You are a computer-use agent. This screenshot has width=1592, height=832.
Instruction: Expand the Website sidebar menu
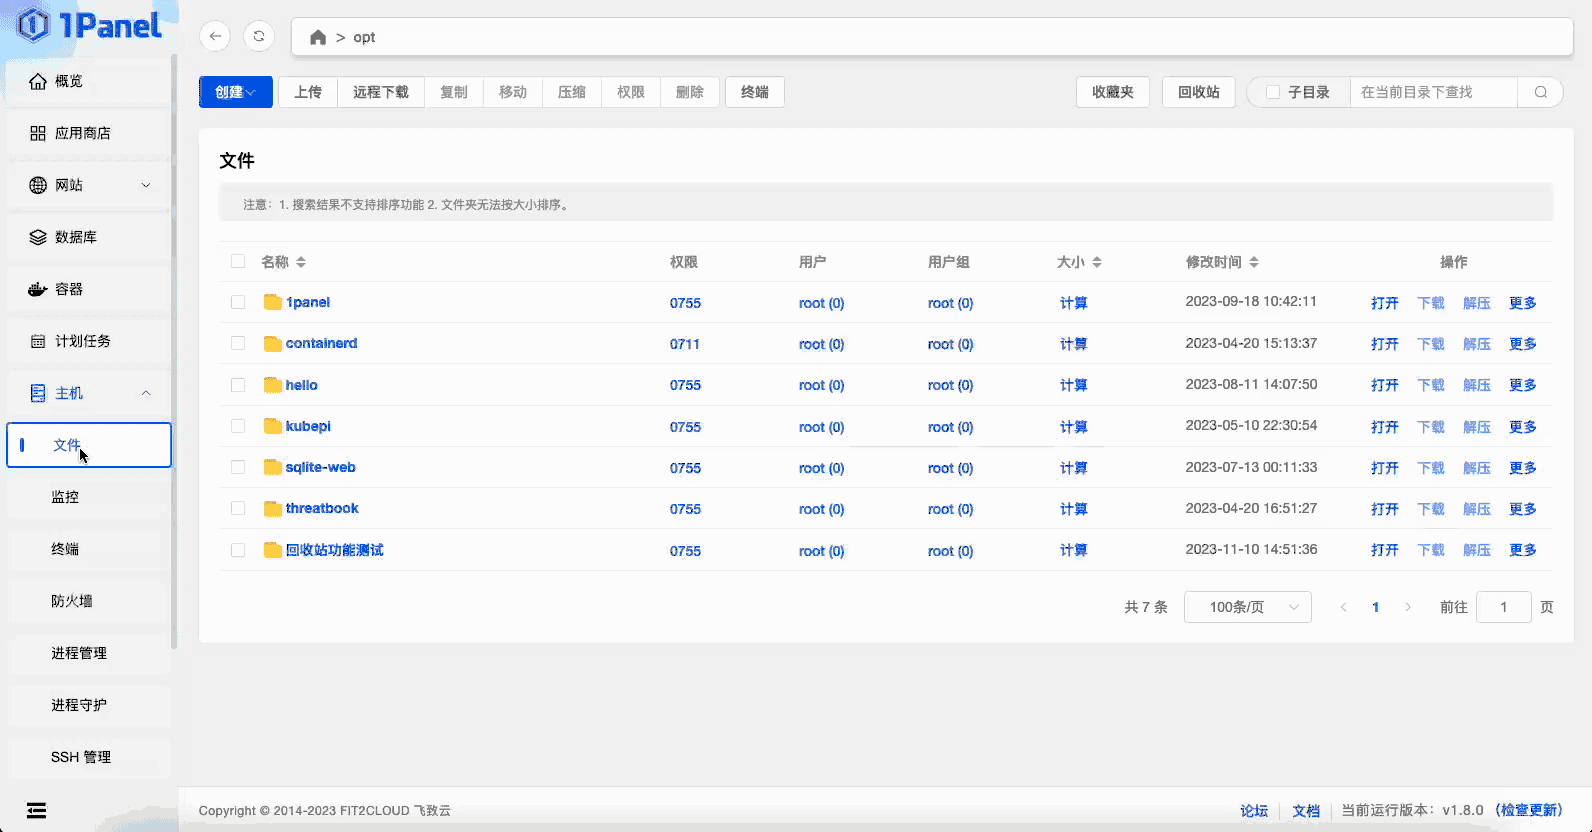tap(90, 185)
